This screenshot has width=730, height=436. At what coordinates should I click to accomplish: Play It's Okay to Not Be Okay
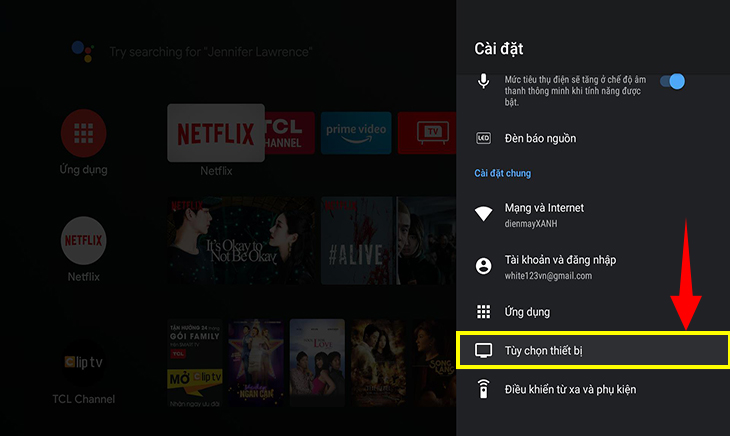242,241
